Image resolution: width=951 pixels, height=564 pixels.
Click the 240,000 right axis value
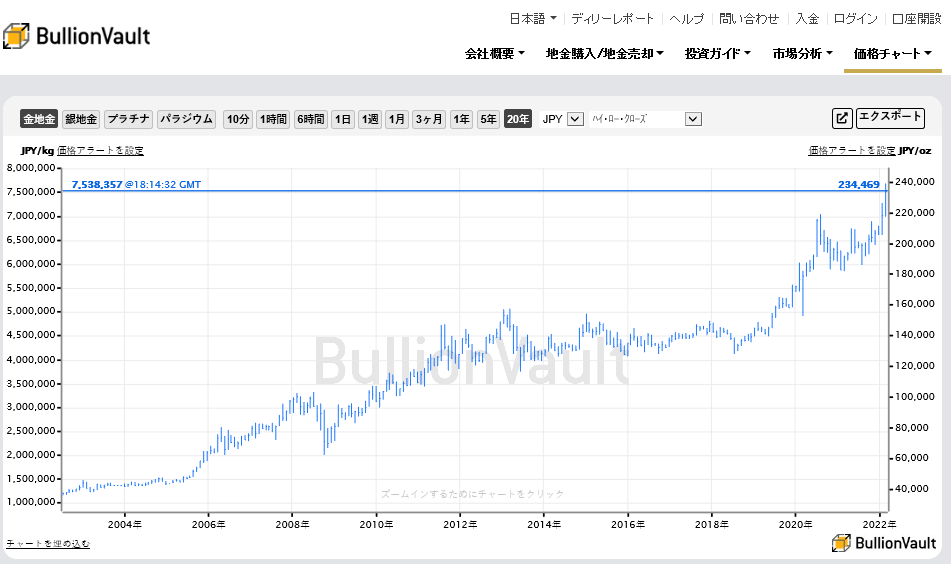coord(915,181)
